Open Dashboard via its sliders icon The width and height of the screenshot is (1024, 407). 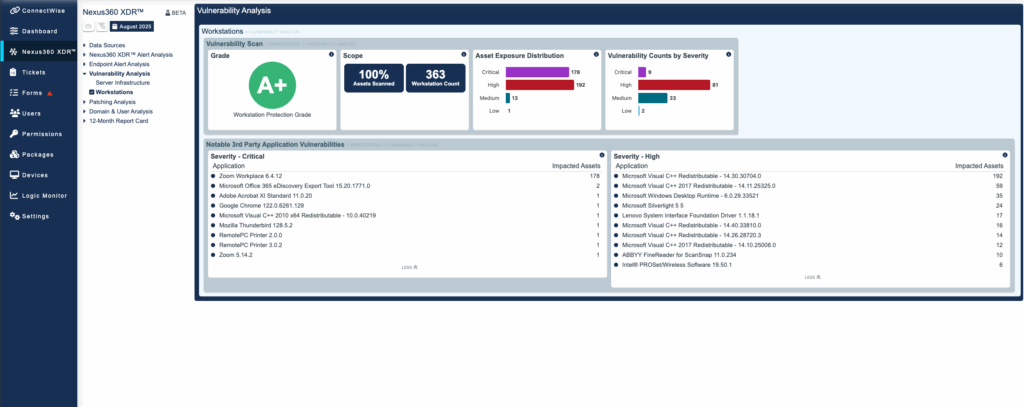pyautogui.click(x=14, y=31)
